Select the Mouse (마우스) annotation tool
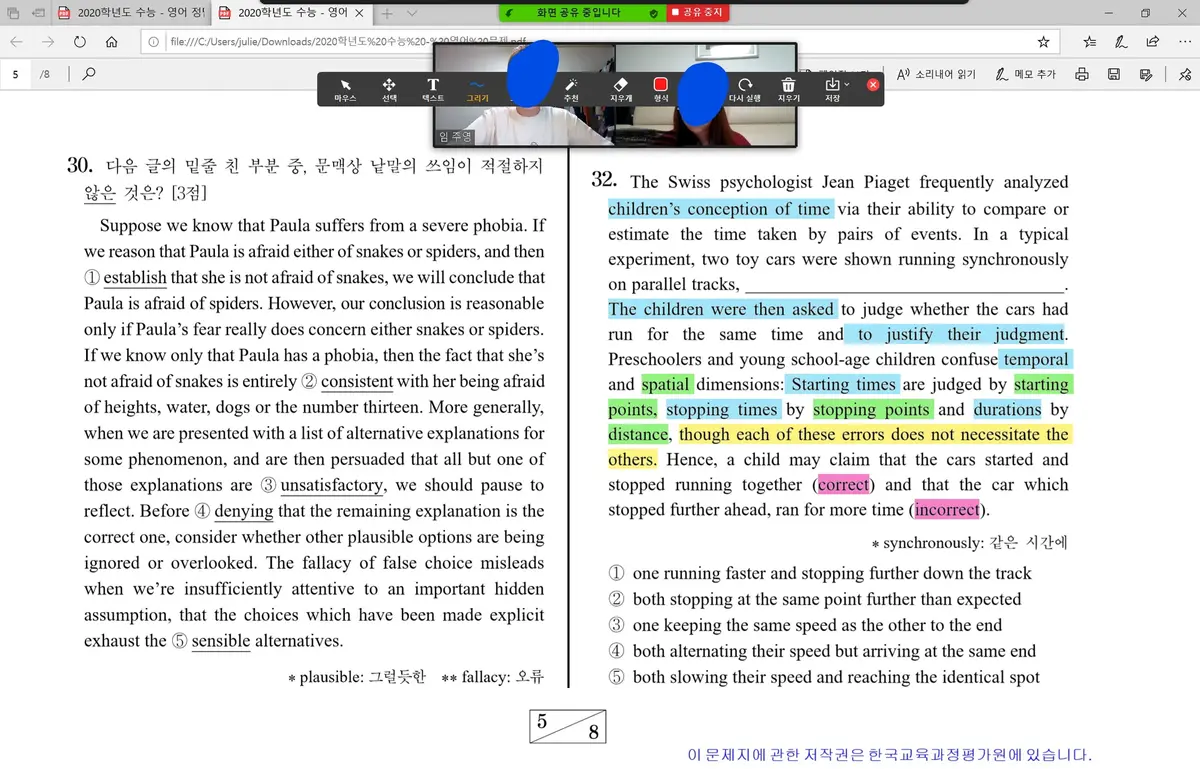The image size is (1200, 769). (x=345, y=89)
